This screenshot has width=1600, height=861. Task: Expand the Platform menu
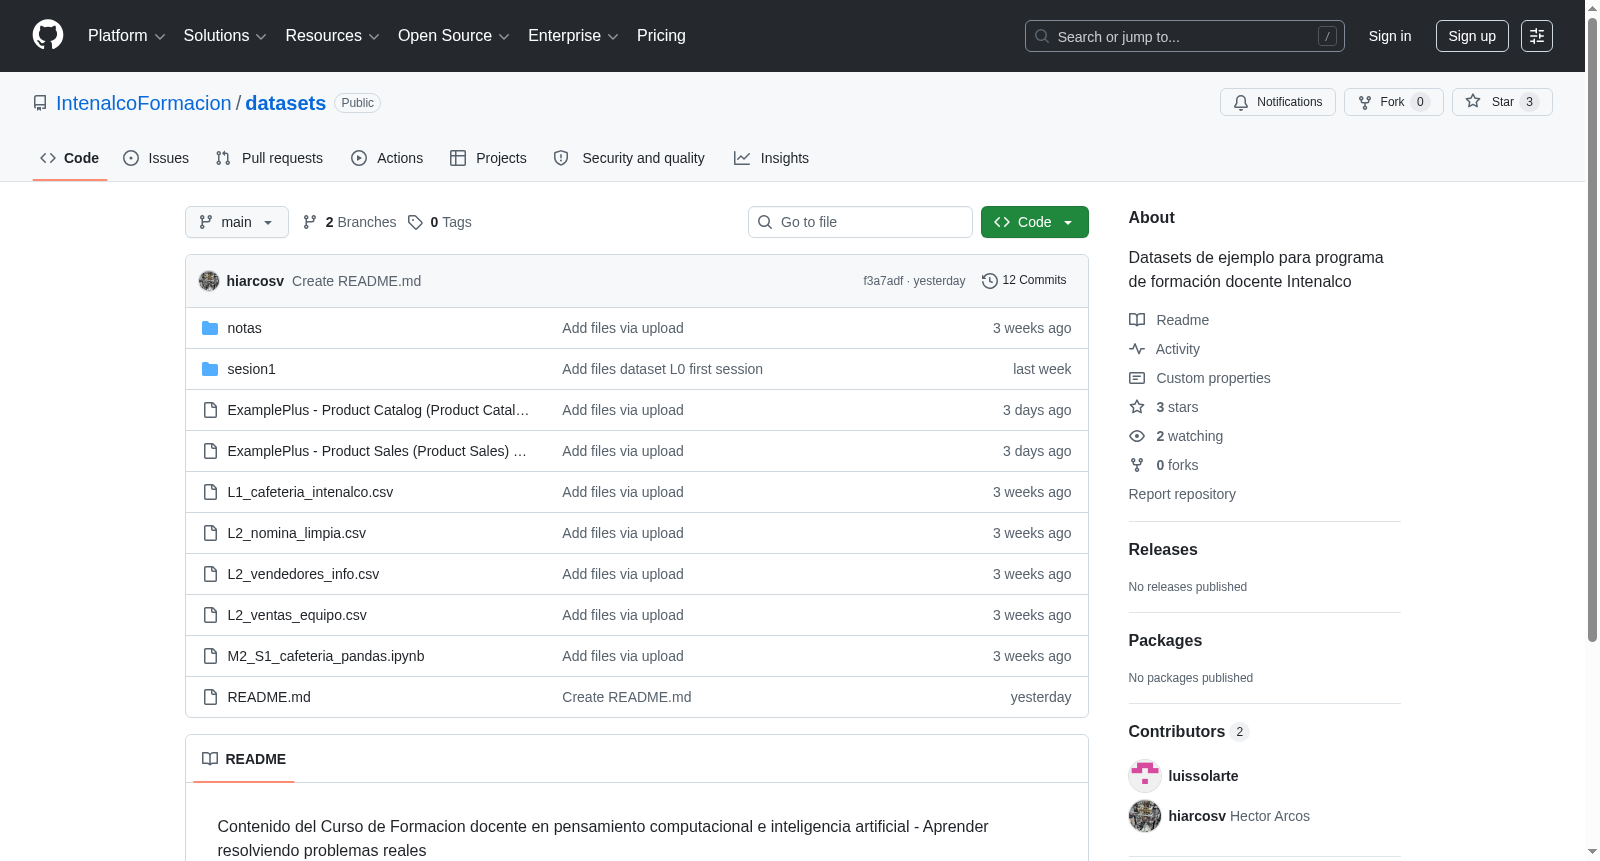pyautogui.click(x=126, y=36)
